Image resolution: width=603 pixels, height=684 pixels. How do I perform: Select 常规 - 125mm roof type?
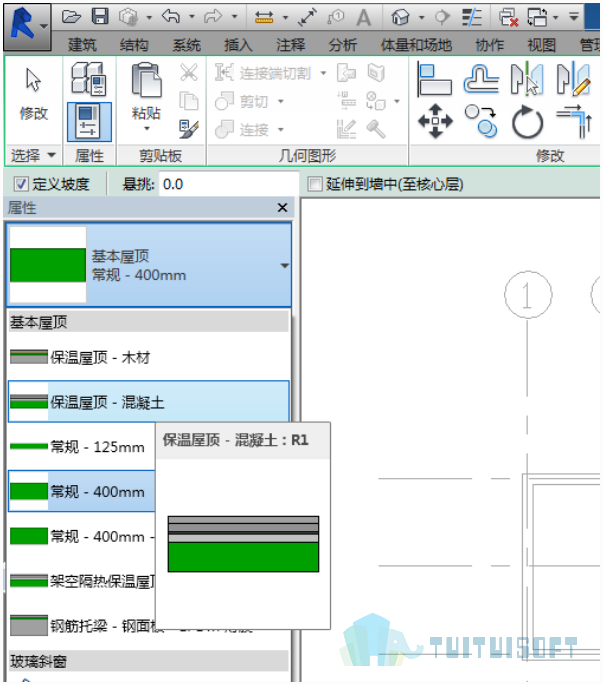[82, 446]
